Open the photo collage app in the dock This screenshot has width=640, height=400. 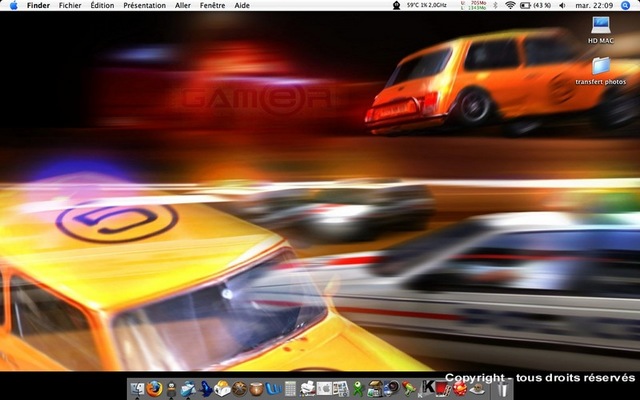341,389
